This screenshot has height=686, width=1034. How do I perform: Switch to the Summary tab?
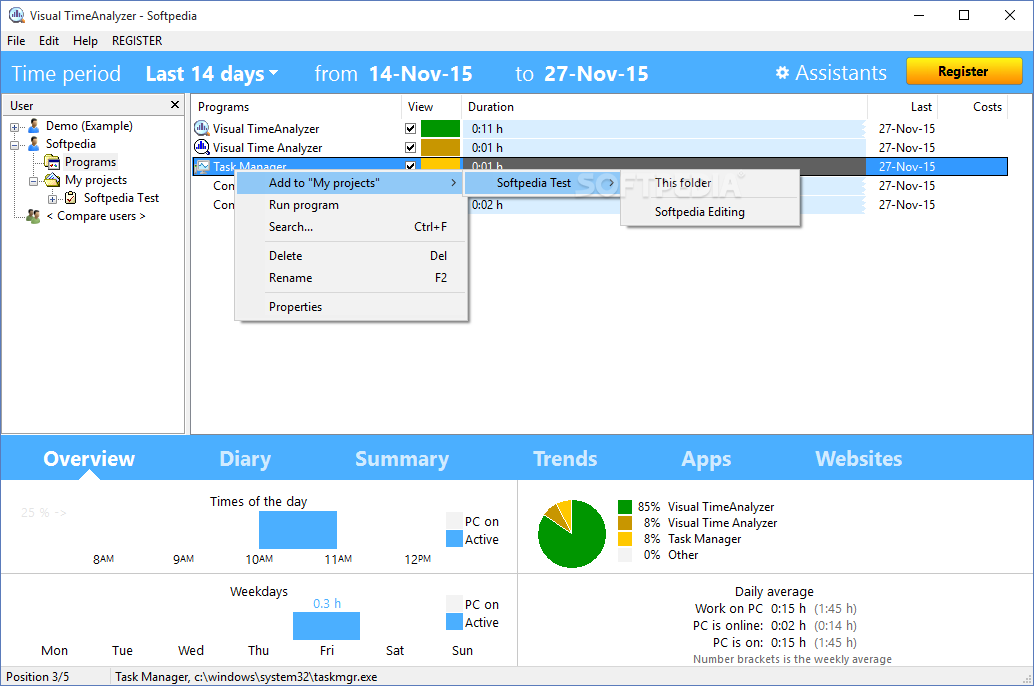pyautogui.click(x=402, y=458)
